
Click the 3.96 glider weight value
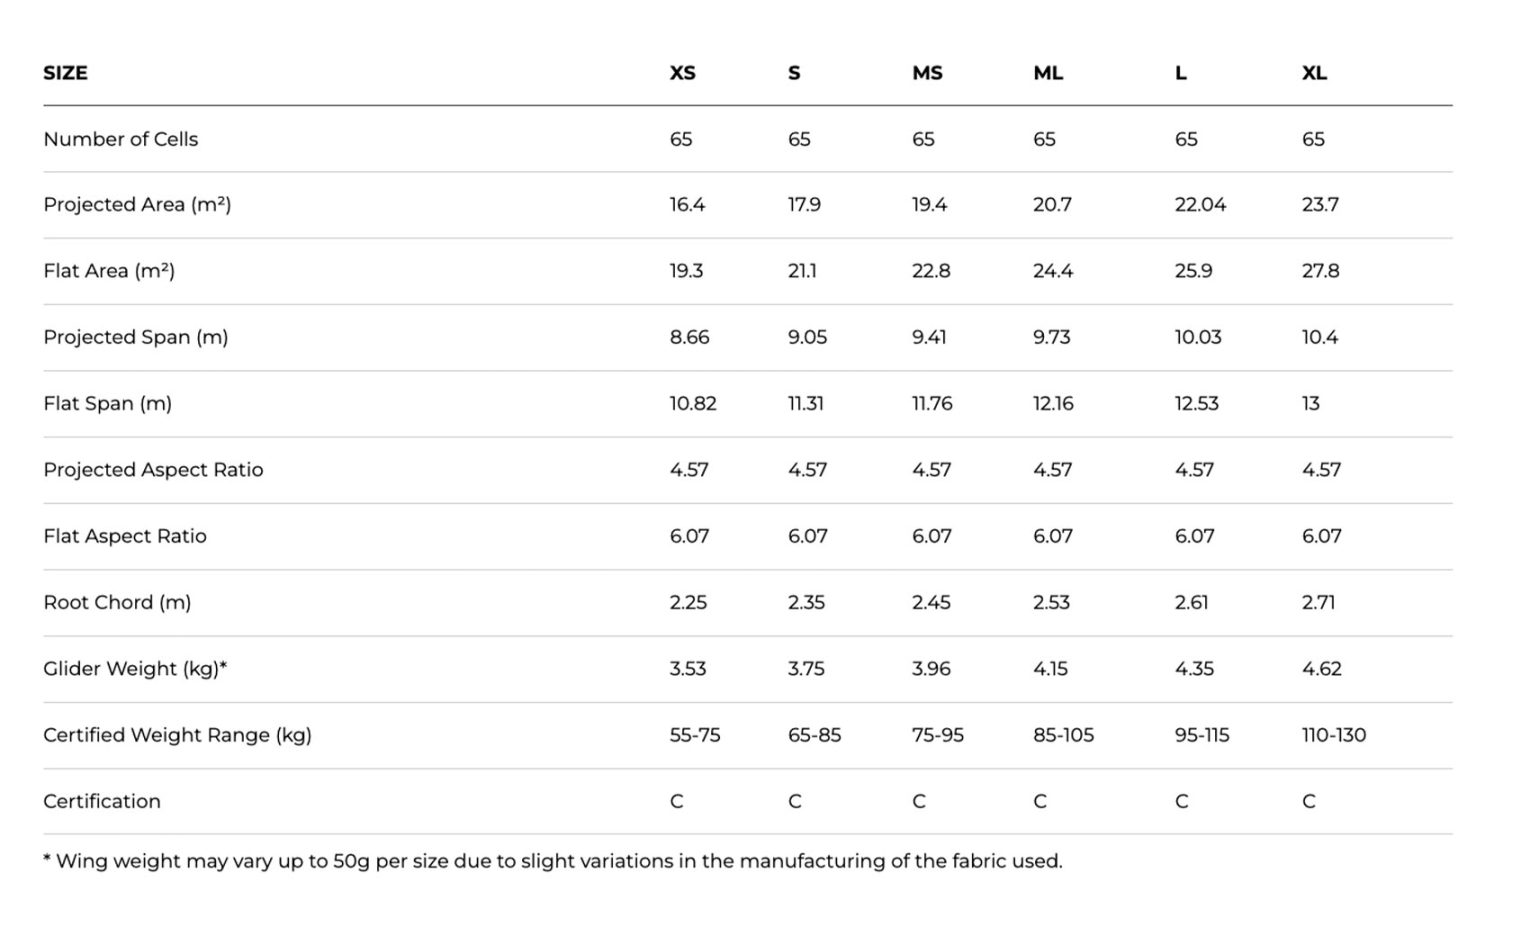point(930,669)
